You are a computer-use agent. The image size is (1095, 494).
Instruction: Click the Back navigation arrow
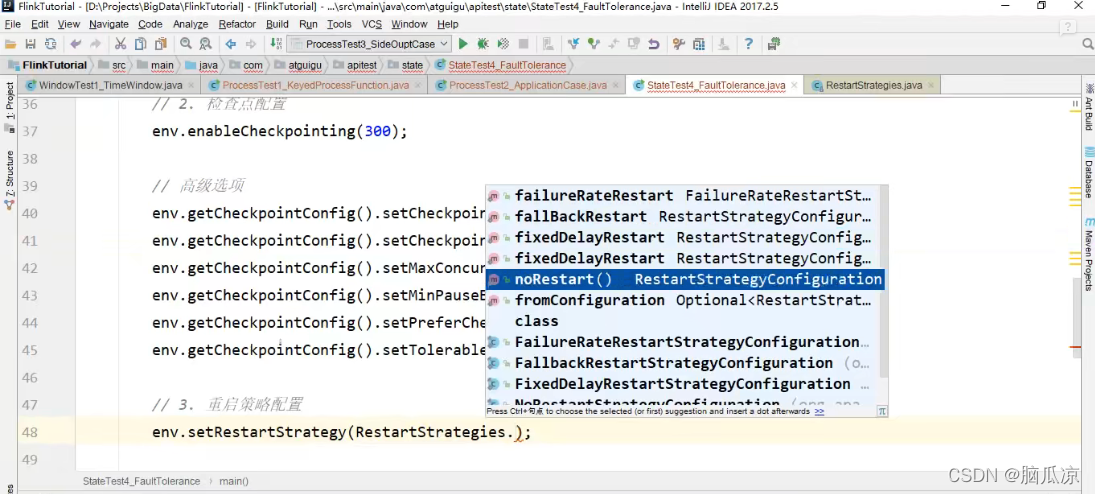(x=230, y=44)
